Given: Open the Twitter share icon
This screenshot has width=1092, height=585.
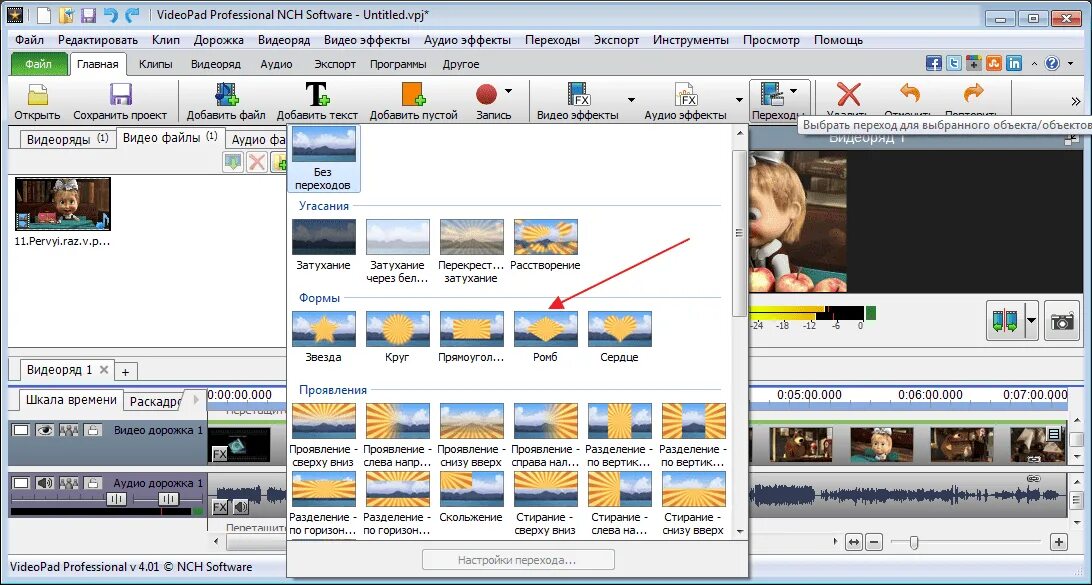Looking at the screenshot, I should pyautogui.click(x=954, y=63).
